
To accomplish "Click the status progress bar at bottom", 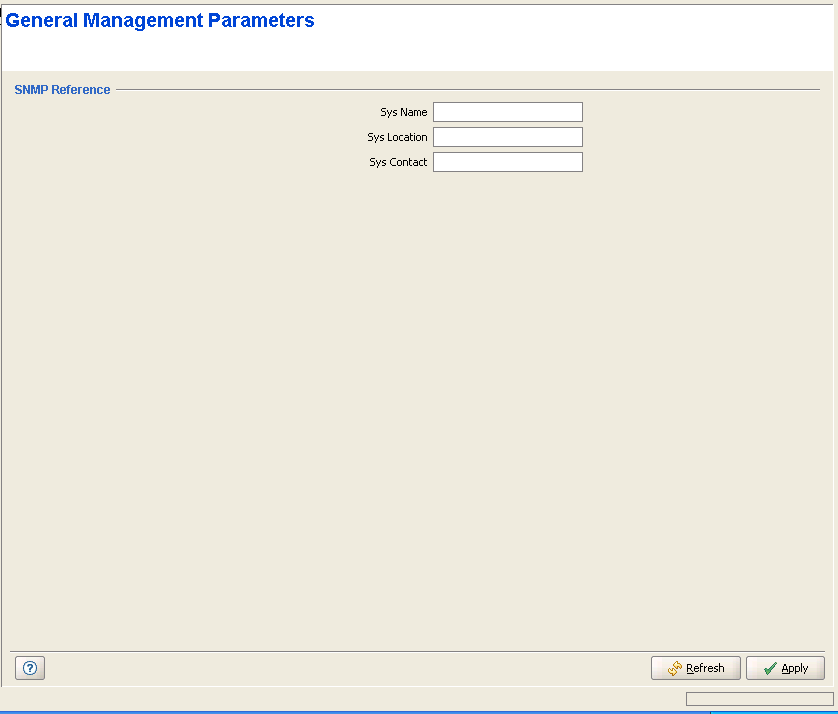I will 759,699.
